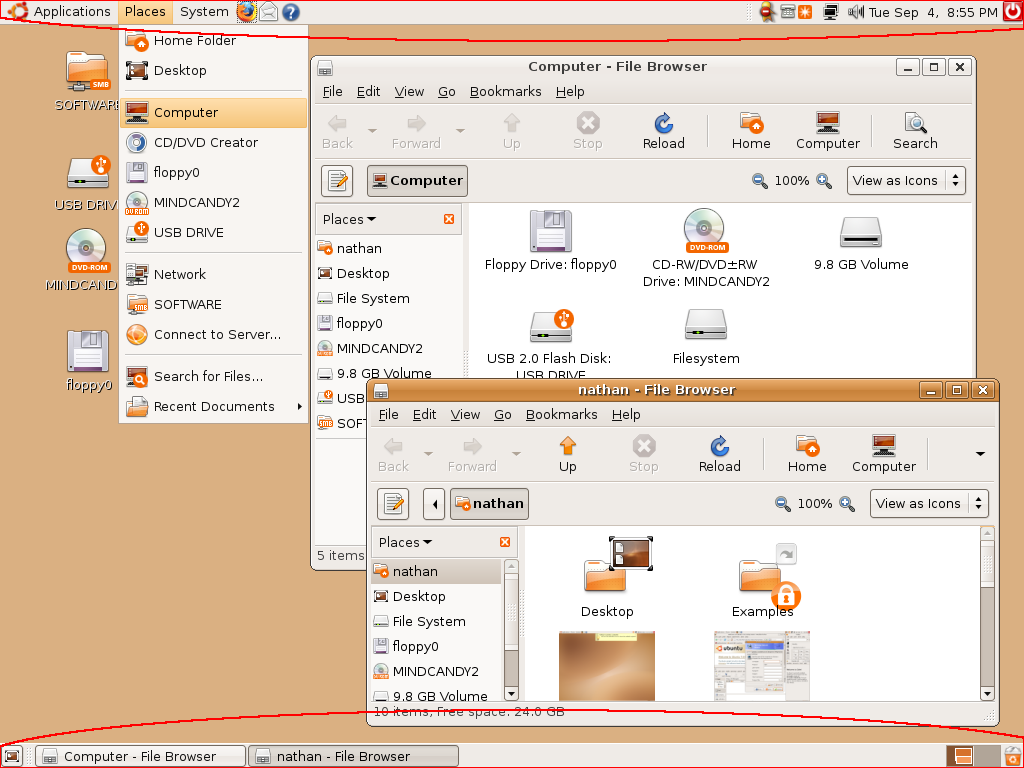This screenshot has height=768, width=1024.
Task: Zoom out in Computer window
Action: [x=760, y=181]
